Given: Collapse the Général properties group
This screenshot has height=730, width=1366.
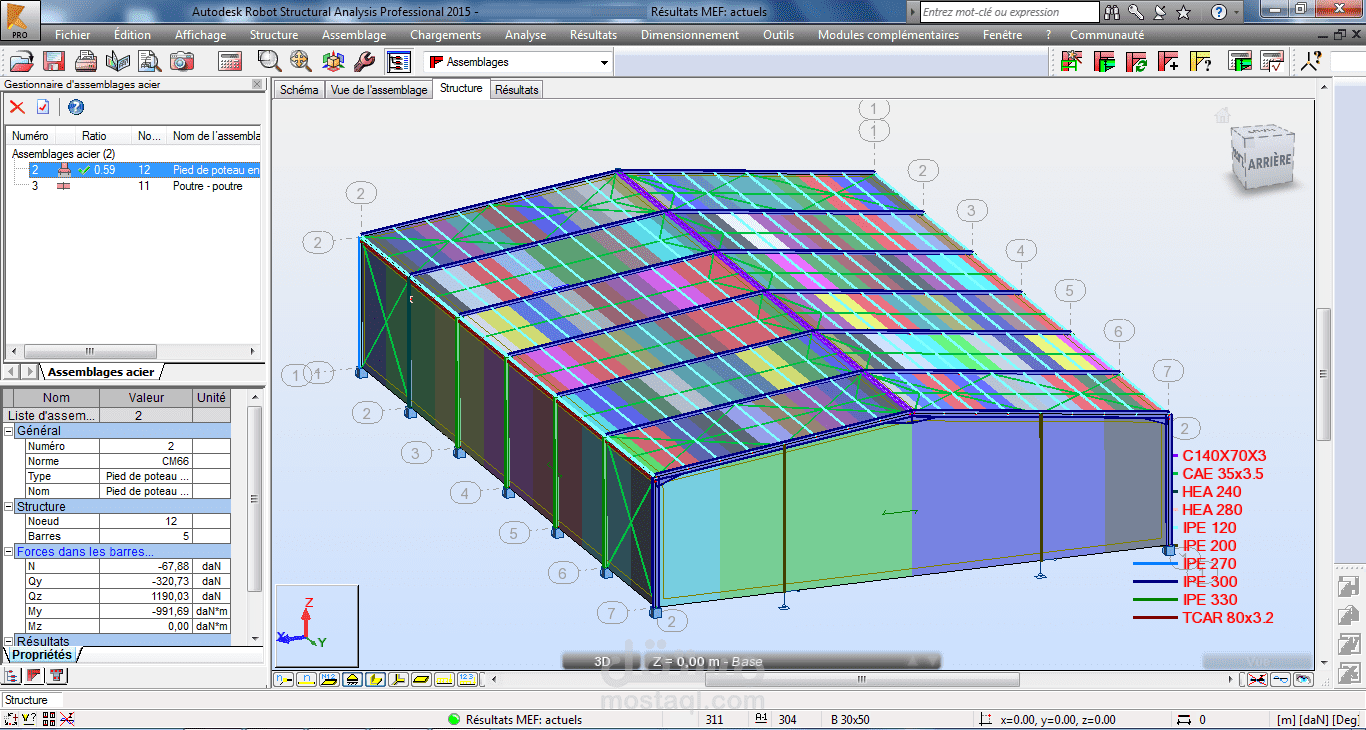Looking at the screenshot, I should (9, 431).
